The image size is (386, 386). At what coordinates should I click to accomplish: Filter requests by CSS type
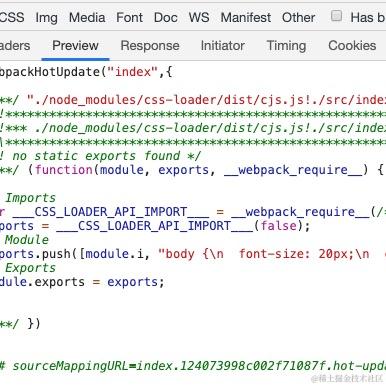[12, 17]
